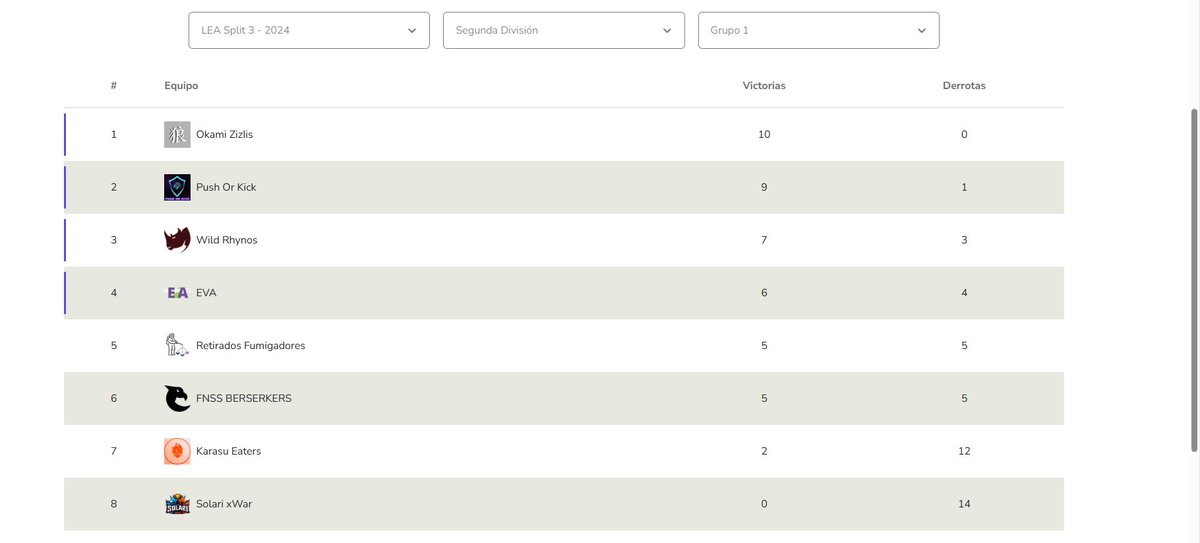Viewport: 1200px width, 543px height.
Task: Click the Okami Zizlis team logo
Action: (177, 135)
